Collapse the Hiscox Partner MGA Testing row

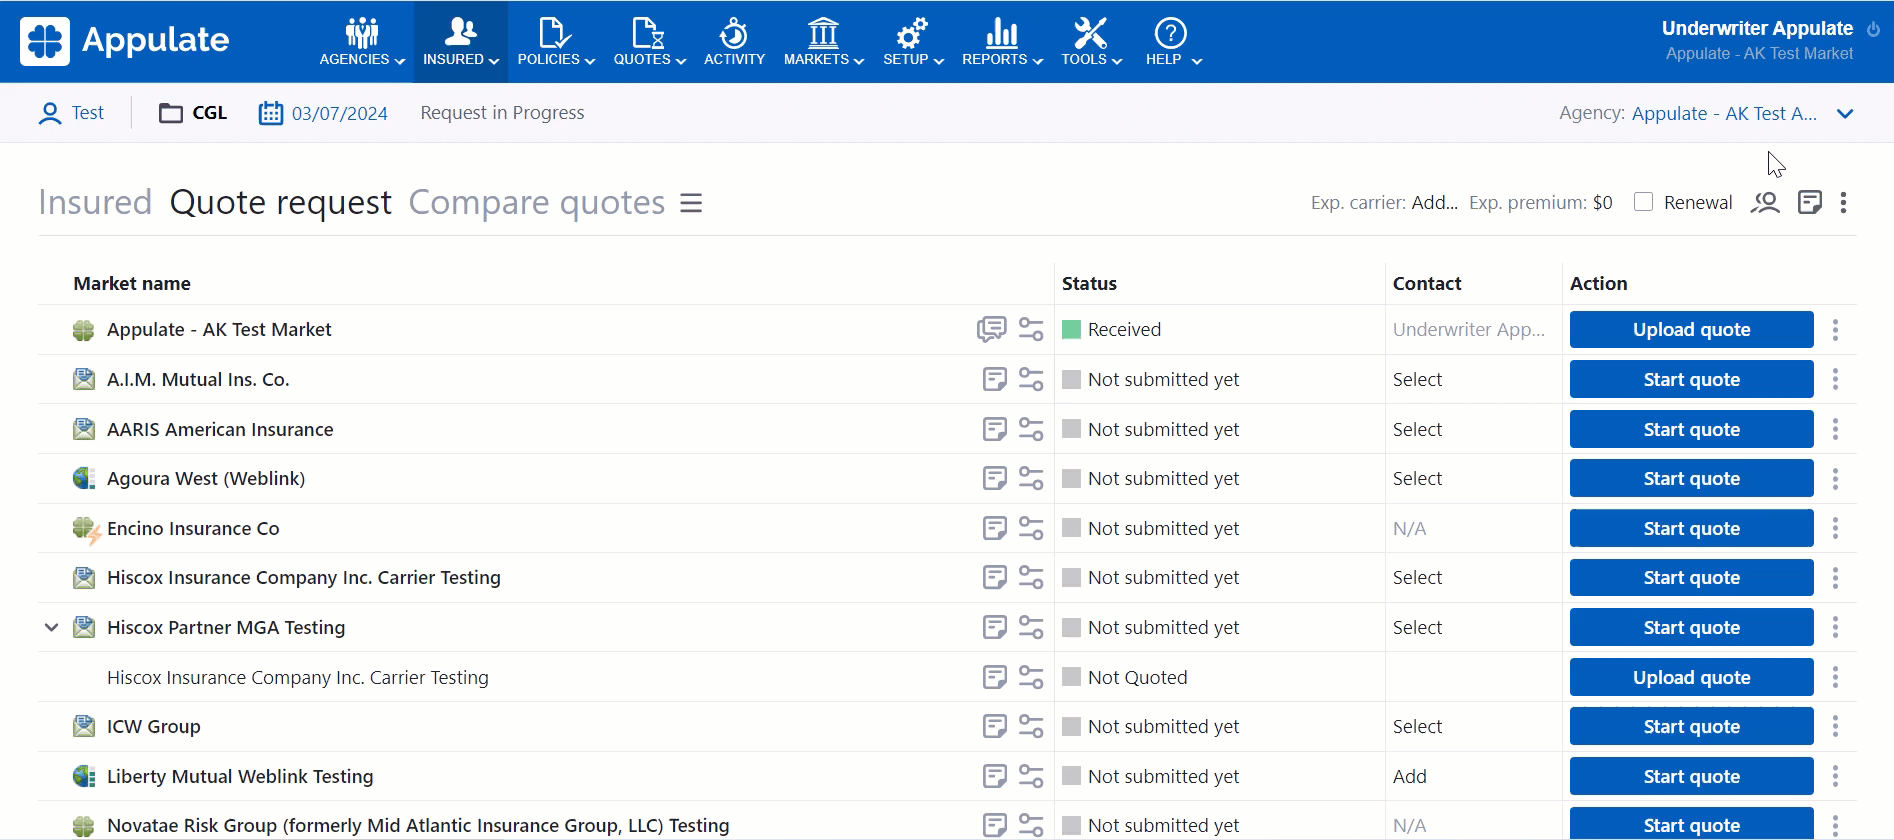[x=52, y=628]
